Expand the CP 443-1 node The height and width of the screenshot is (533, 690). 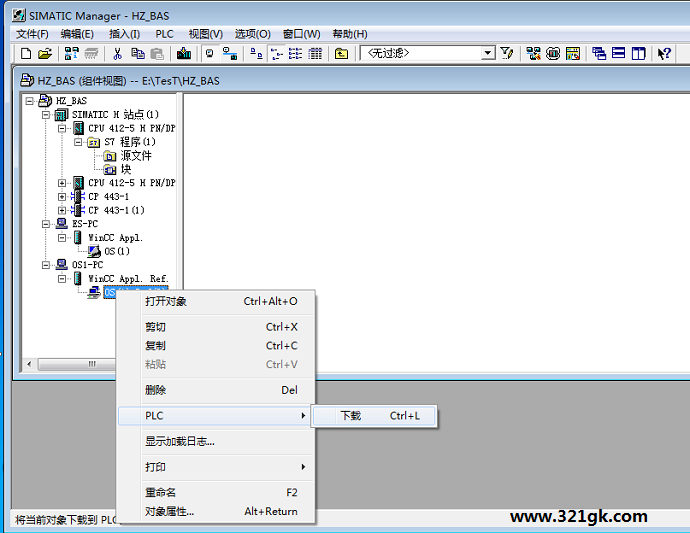point(62,197)
